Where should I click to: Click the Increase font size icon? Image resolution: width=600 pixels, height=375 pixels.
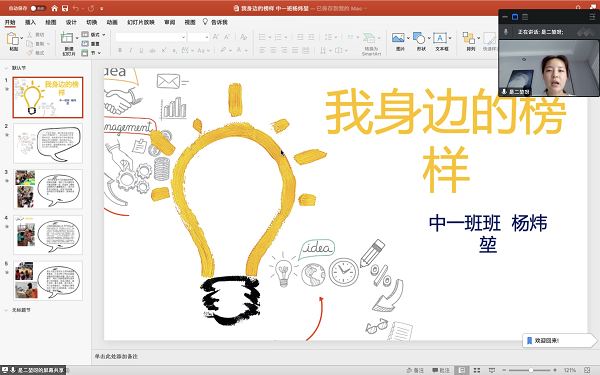click(x=216, y=37)
